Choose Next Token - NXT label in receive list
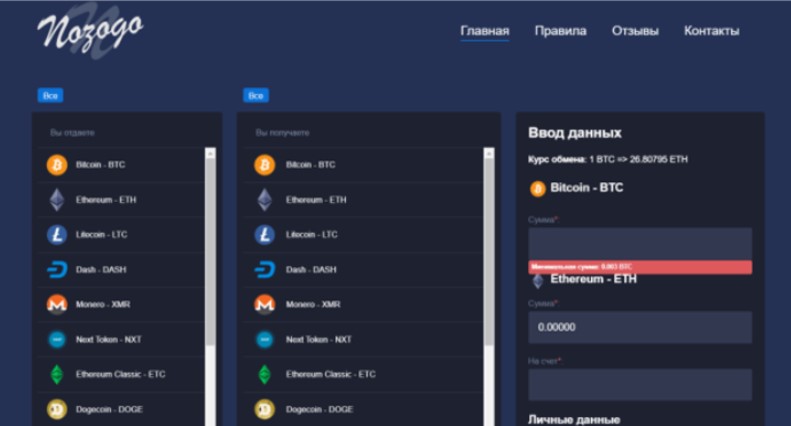 [x=319, y=339]
